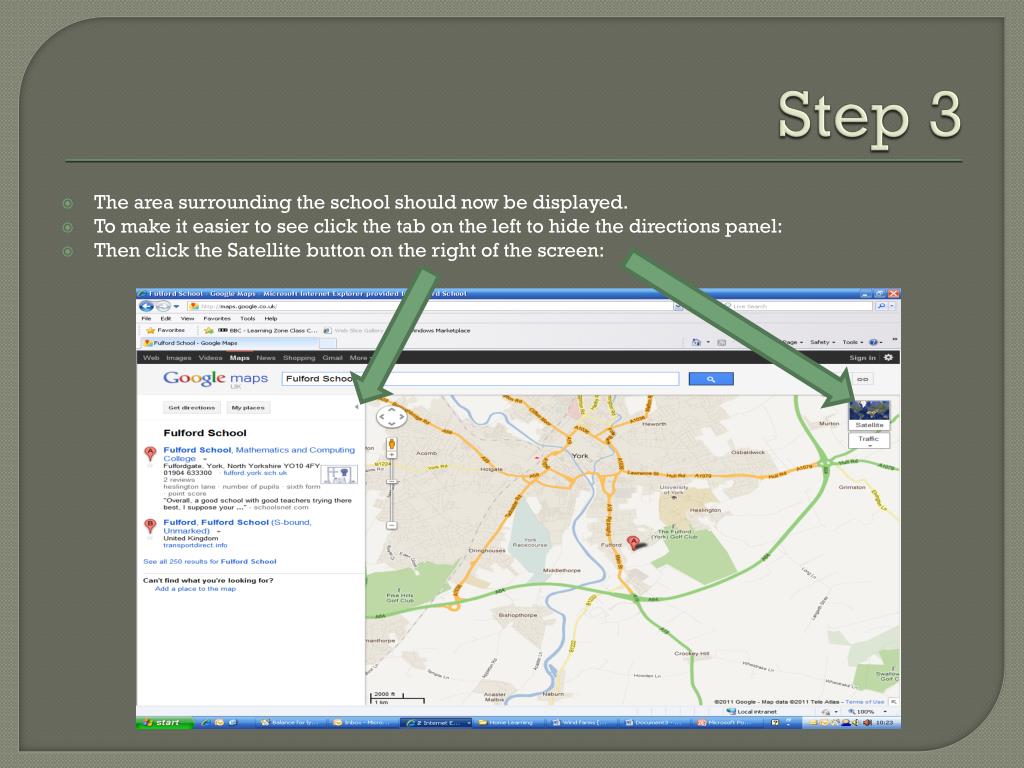This screenshot has width=1024, height=768.
Task: Click the browser Back arrow button
Action: click(x=147, y=306)
